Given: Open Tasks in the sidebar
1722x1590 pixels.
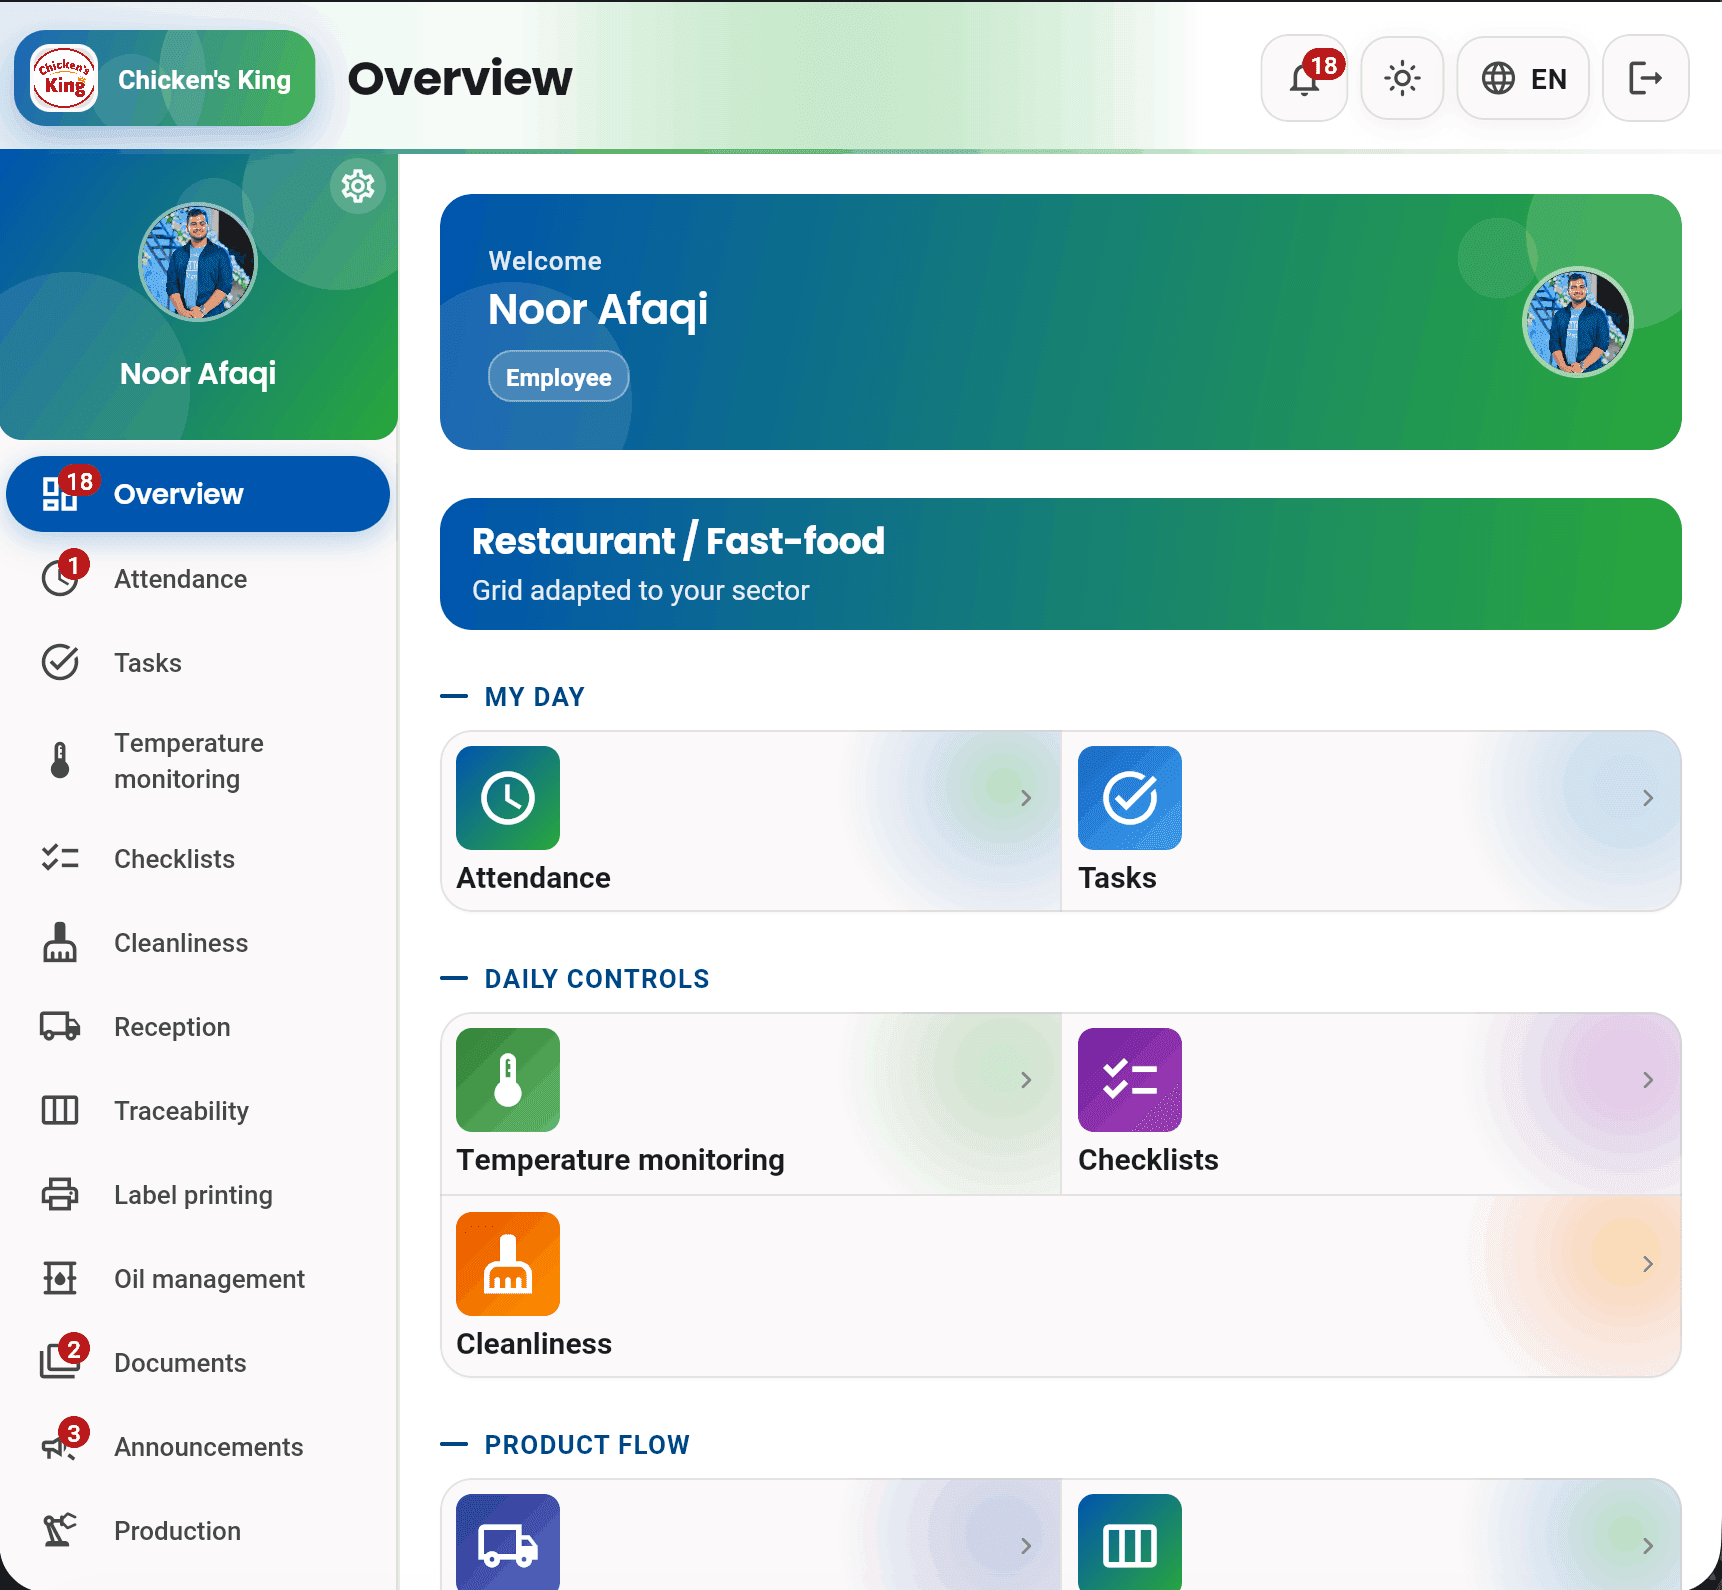Looking at the screenshot, I should [198, 663].
